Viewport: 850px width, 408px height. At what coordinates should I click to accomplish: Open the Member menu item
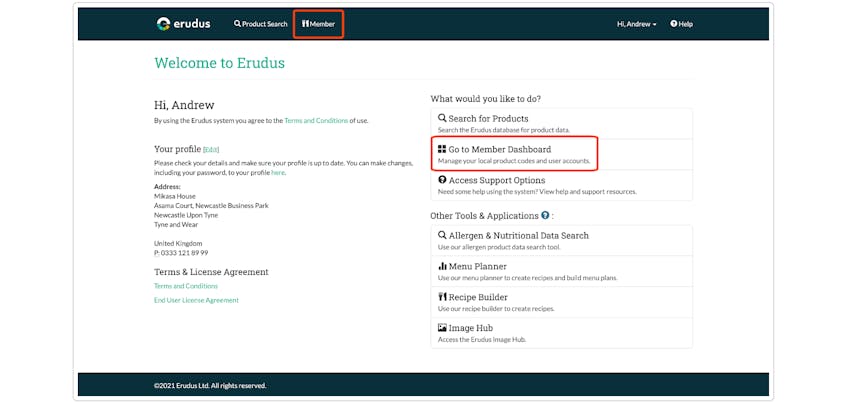318,24
